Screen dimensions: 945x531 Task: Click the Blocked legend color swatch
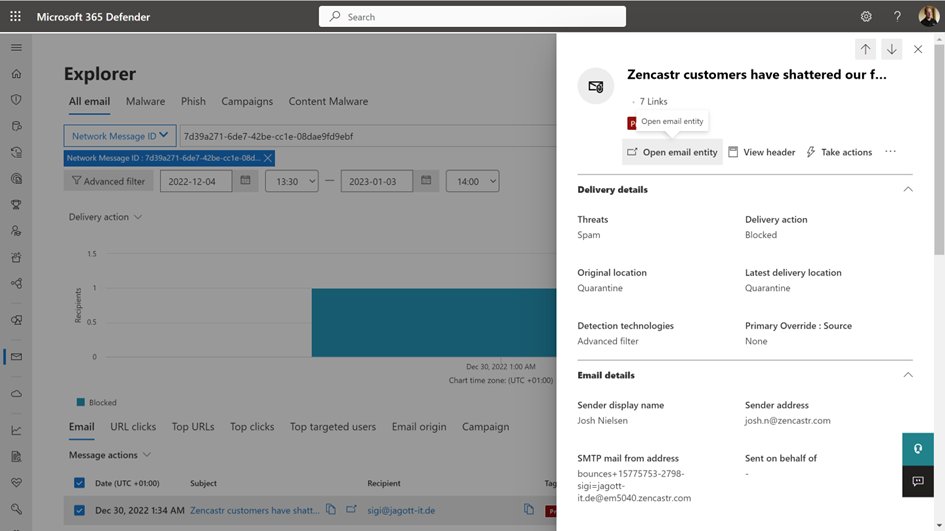pyautogui.click(x=81, y=402)
